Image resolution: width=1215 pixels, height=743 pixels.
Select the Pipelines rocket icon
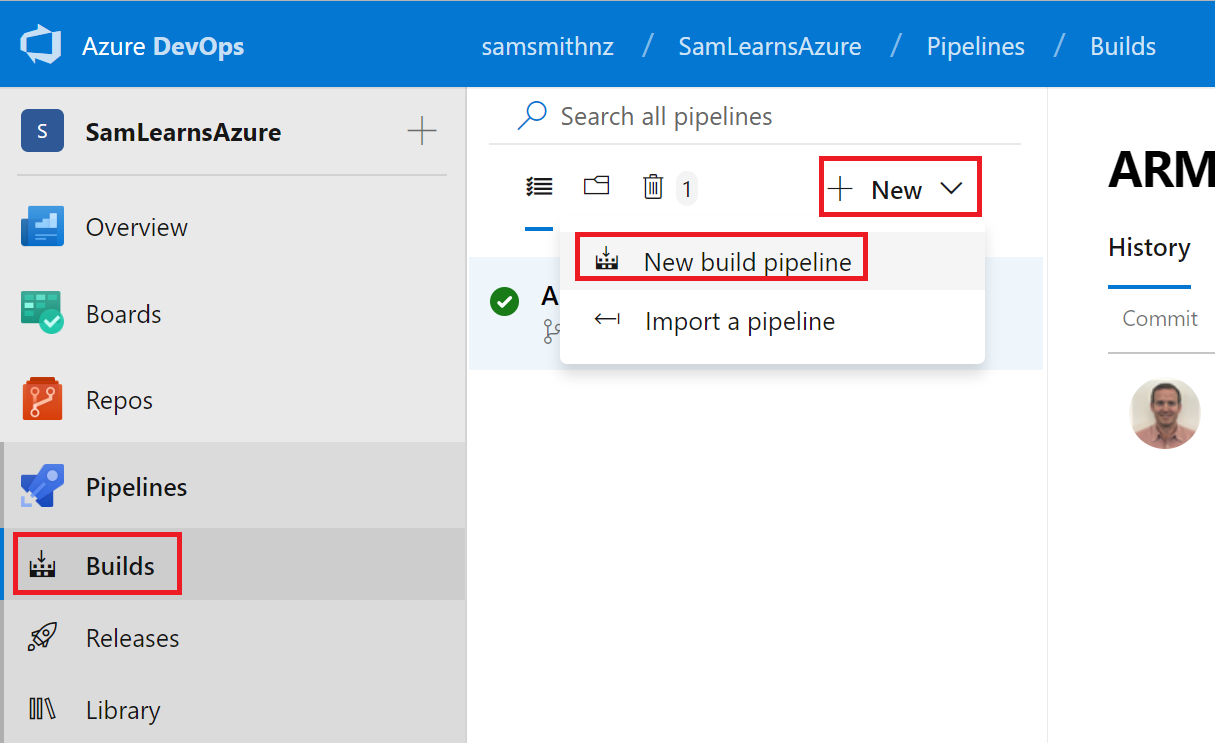tap(42, 487)
